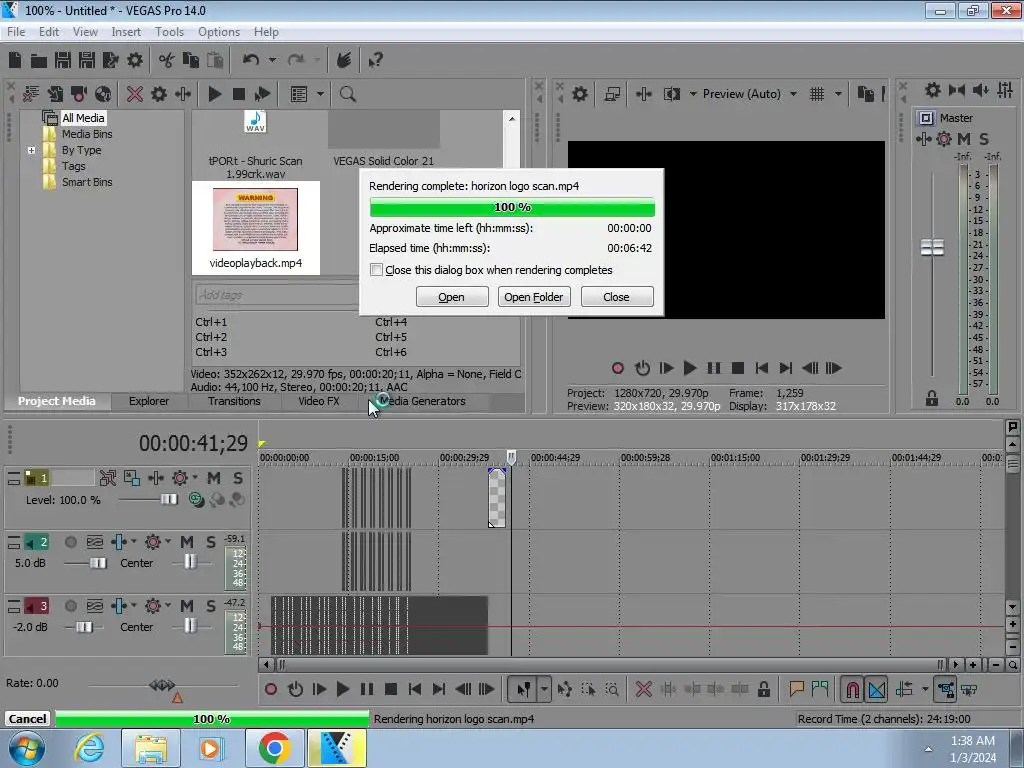
Task: Open track 2 automation settings dropdown
Action: pos(167,541)
